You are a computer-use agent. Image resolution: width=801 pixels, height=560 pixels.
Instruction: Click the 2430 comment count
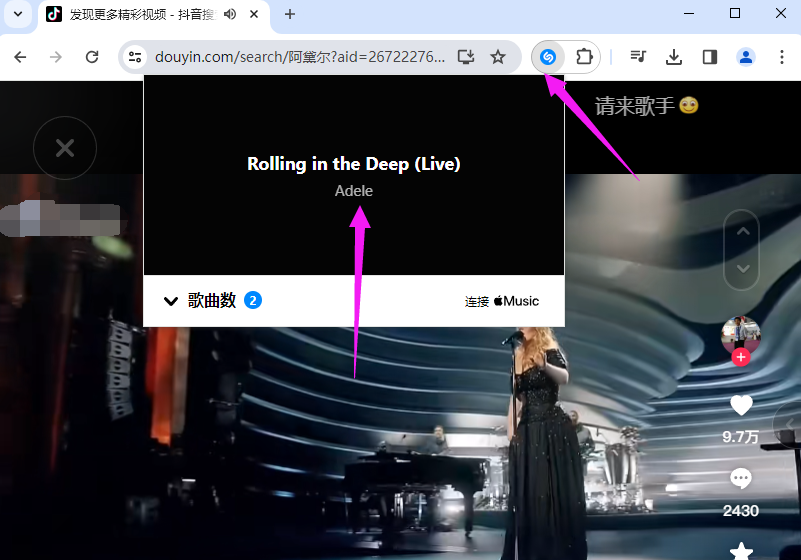click(x=741, y=510)
